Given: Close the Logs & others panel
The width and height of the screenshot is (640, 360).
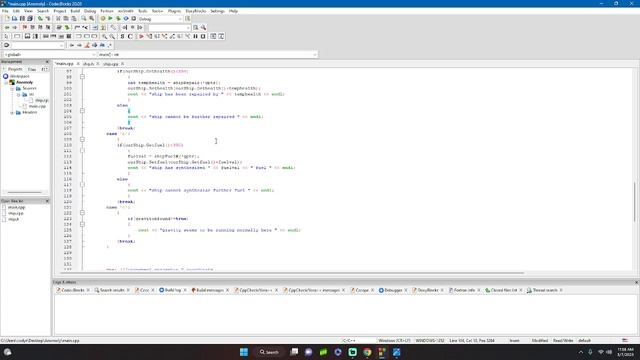Looking at the screenshot, I should pos(636,282).
